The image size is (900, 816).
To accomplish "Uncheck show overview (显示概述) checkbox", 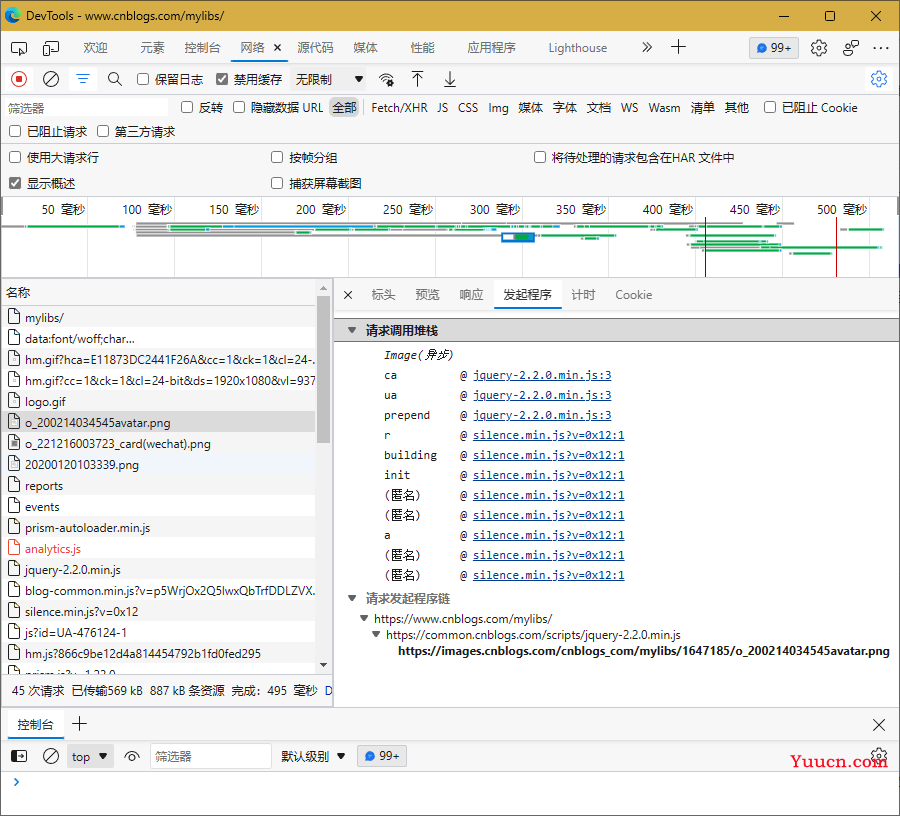I will 15,183.
